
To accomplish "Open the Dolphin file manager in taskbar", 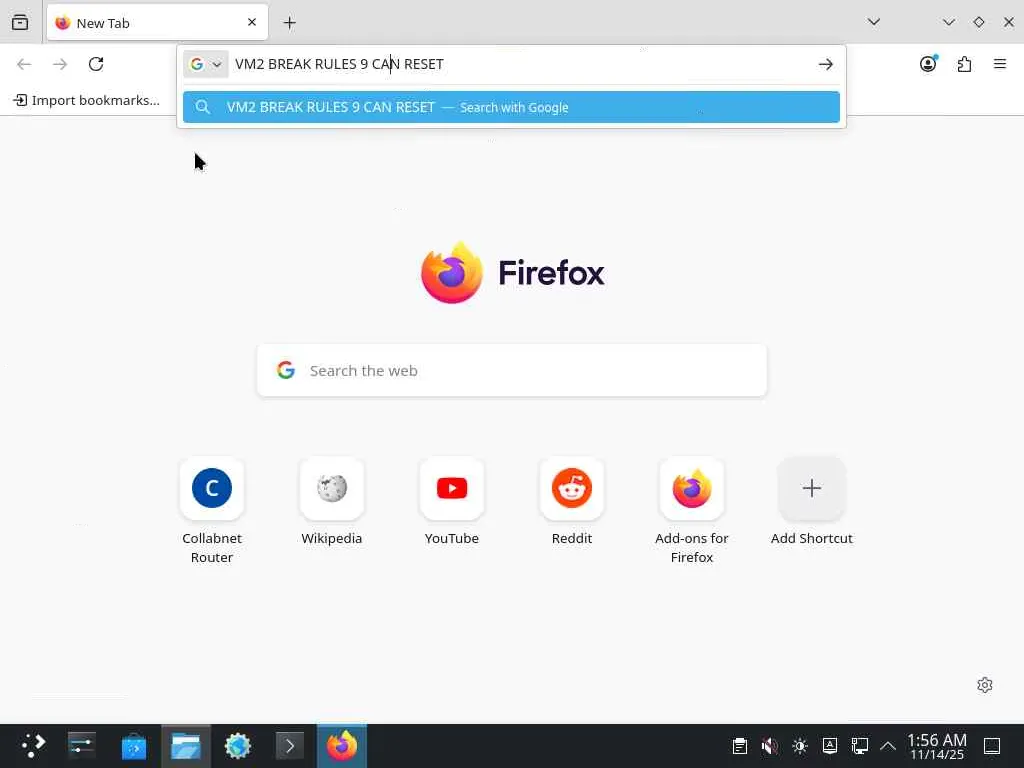I will point(186,746).
